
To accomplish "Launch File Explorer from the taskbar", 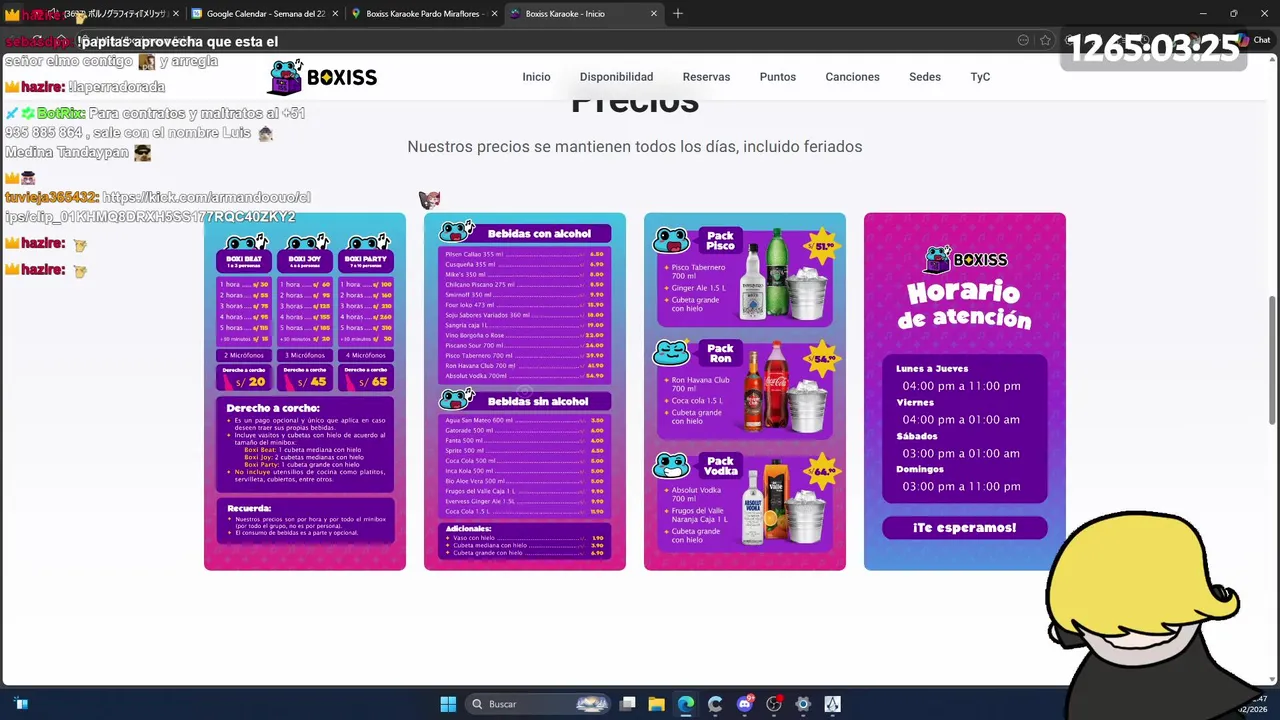I will coord(657,704).
